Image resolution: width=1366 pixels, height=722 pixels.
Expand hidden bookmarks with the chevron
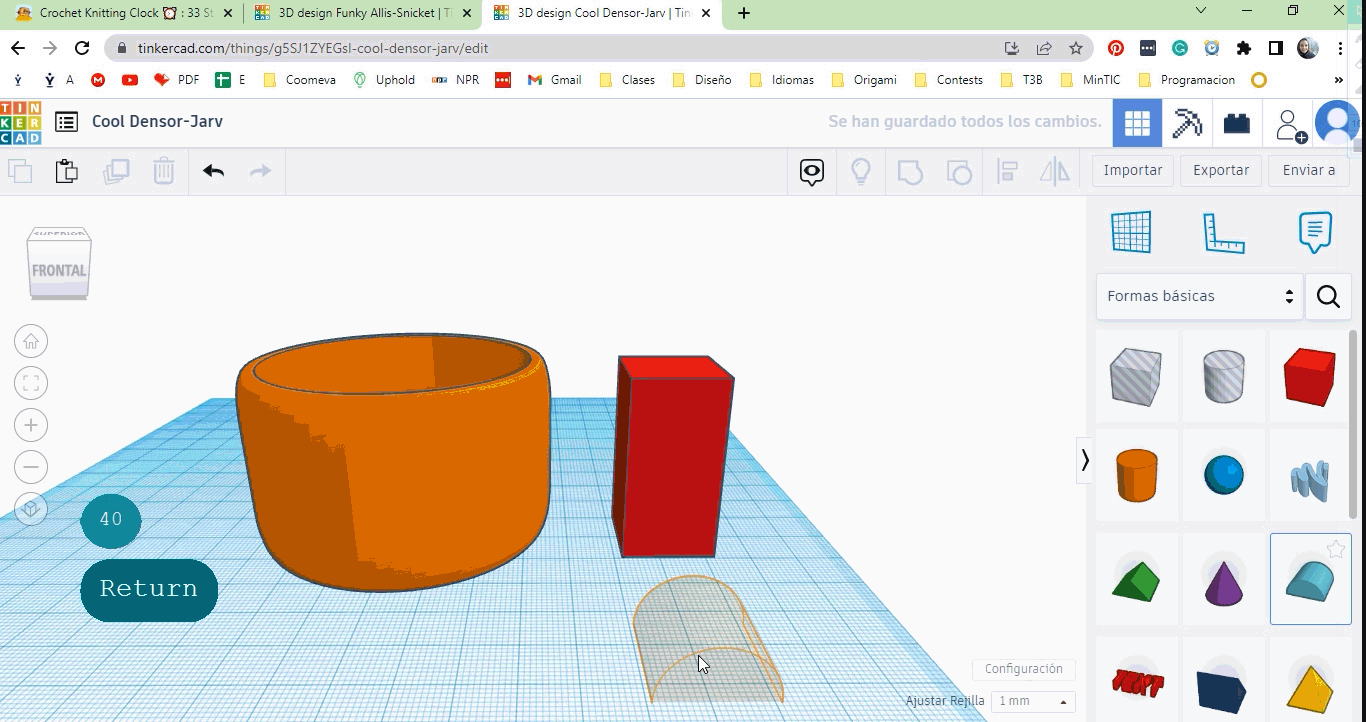[x=1338, y=79]
